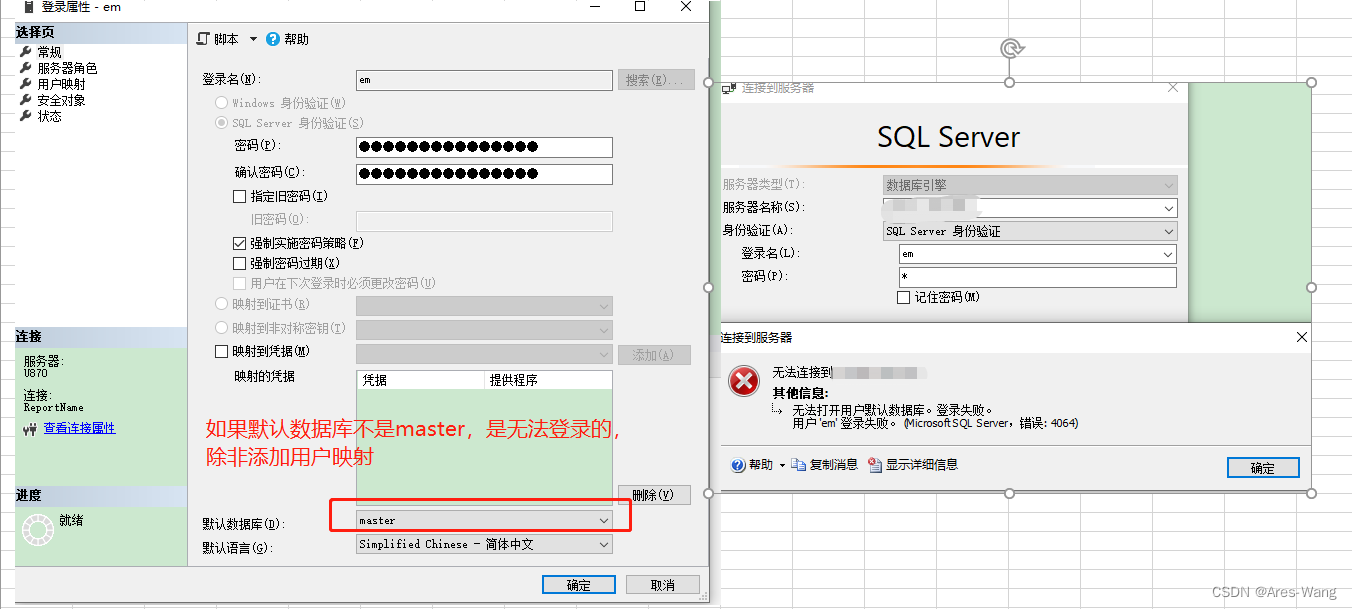Click the disabled 搜索 button
The width and height of the screenshot is (1352, 609).
656,80
